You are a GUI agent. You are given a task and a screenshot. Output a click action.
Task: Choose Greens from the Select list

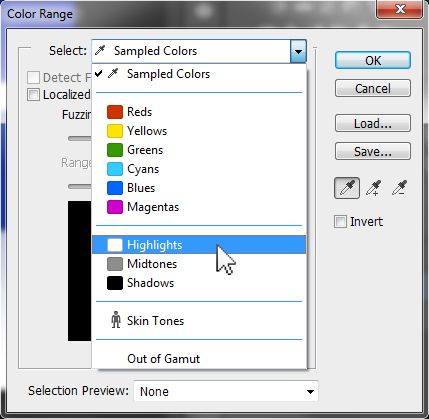tap(199, 150)
